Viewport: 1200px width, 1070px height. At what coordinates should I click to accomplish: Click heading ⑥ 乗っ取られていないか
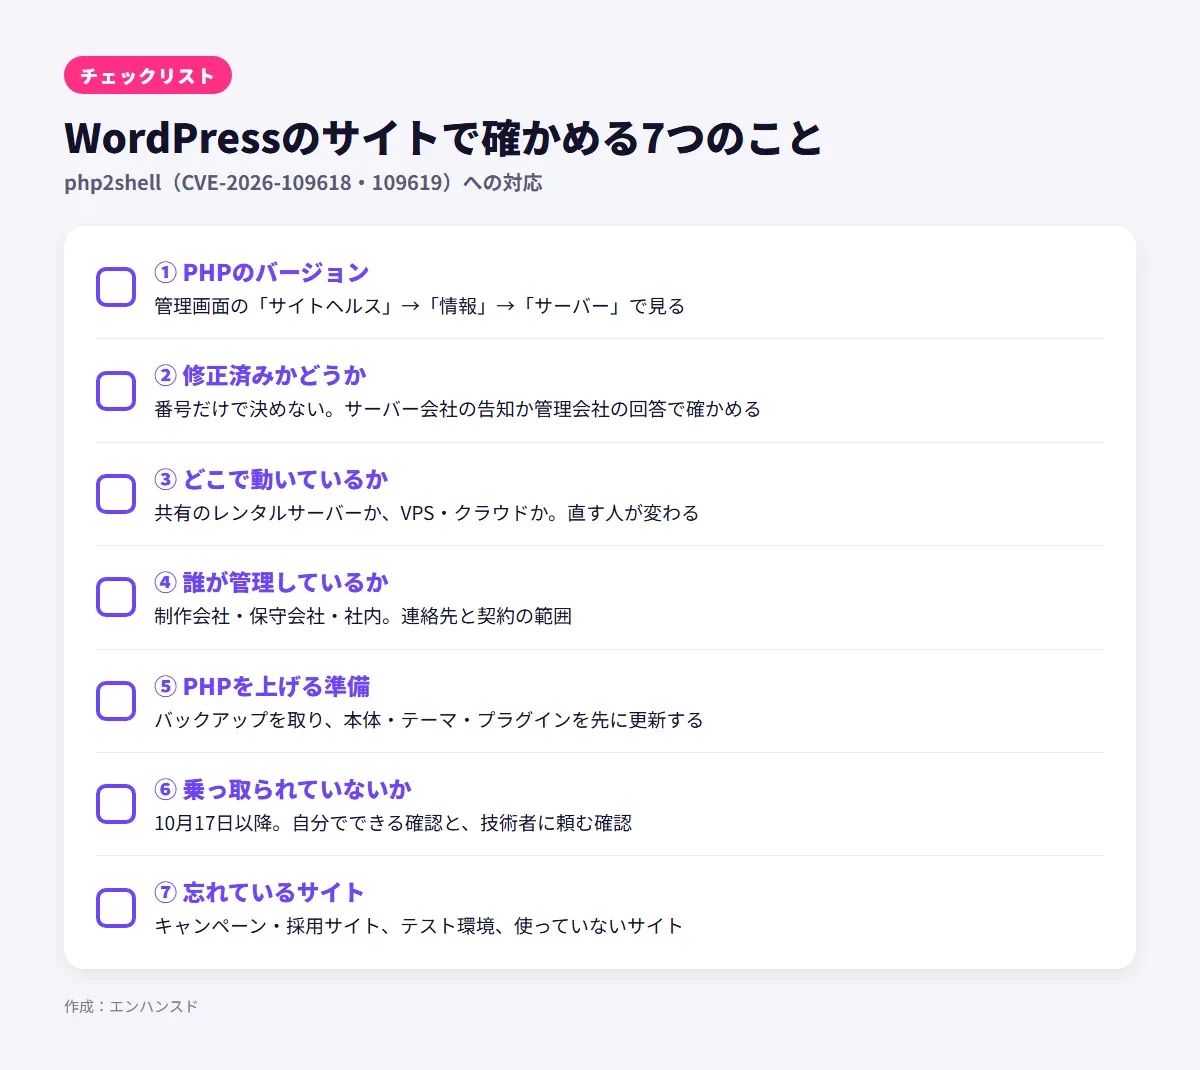click(283, 790)
